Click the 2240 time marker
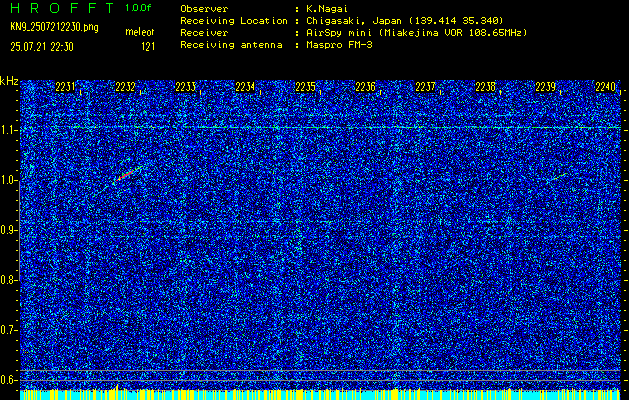Viewport: 629px width, 400px height. tap(606, 87)
